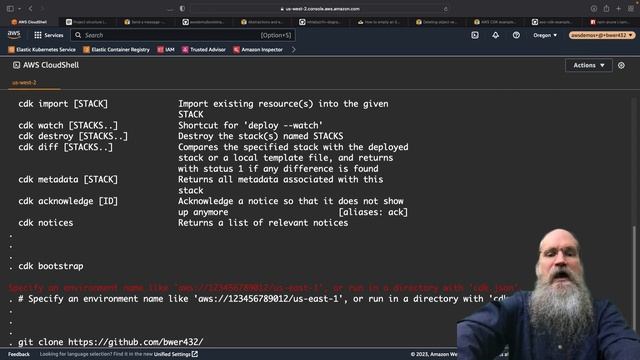Click the 'cdk watch [STACKS..]' text line
This screenshot has height=360, width=640.
(68, 125)
